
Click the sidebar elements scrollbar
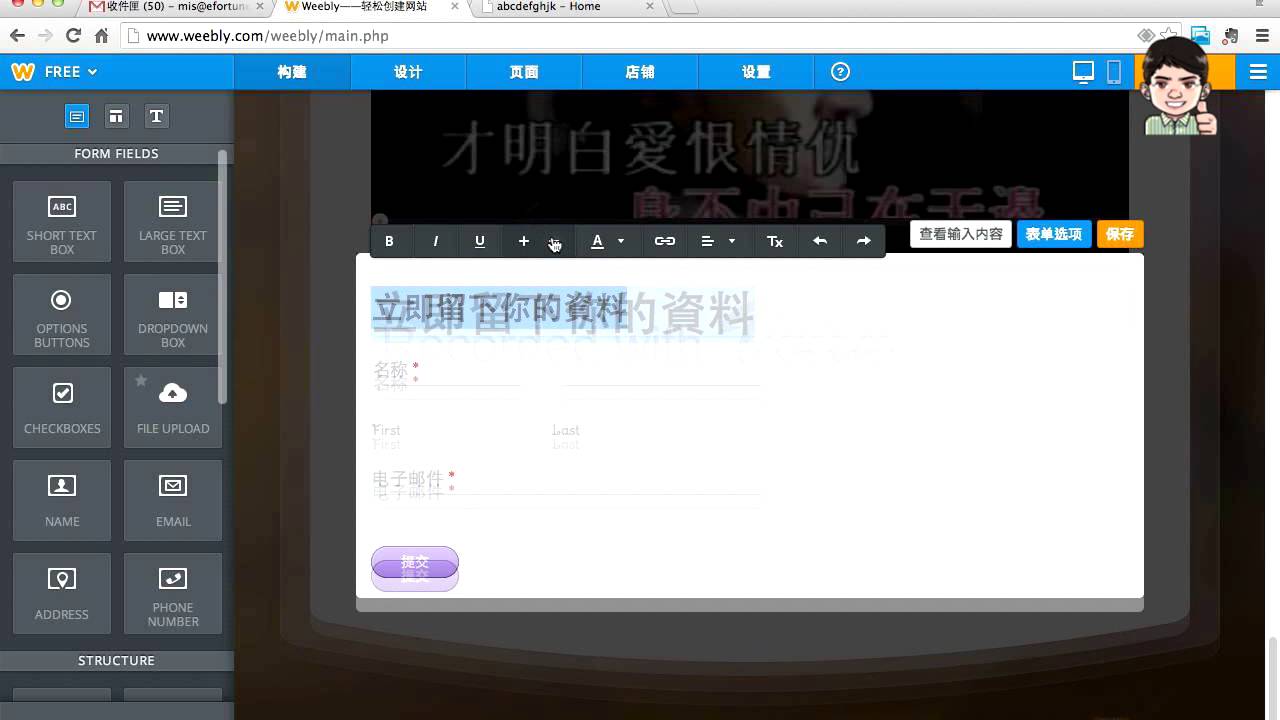(x=223, y=275)
